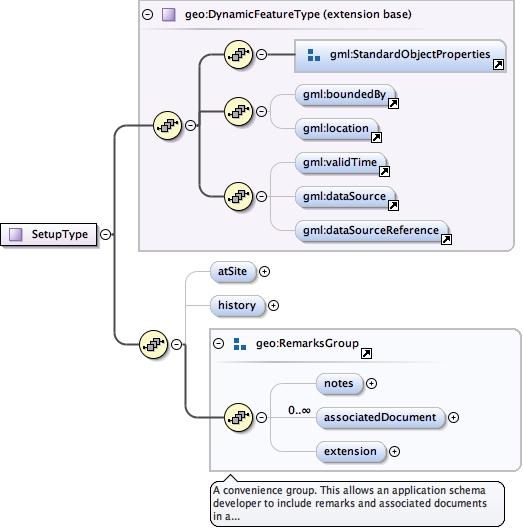Click the convenience group annotation tooltip
Viewport: 523px width, 530px height.
tap(357, 504)
